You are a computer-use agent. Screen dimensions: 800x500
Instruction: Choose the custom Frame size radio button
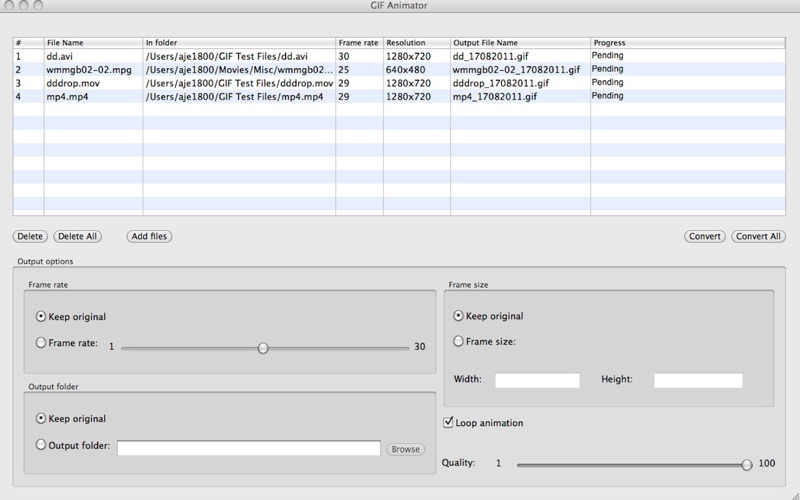click(x=459, y=341)
